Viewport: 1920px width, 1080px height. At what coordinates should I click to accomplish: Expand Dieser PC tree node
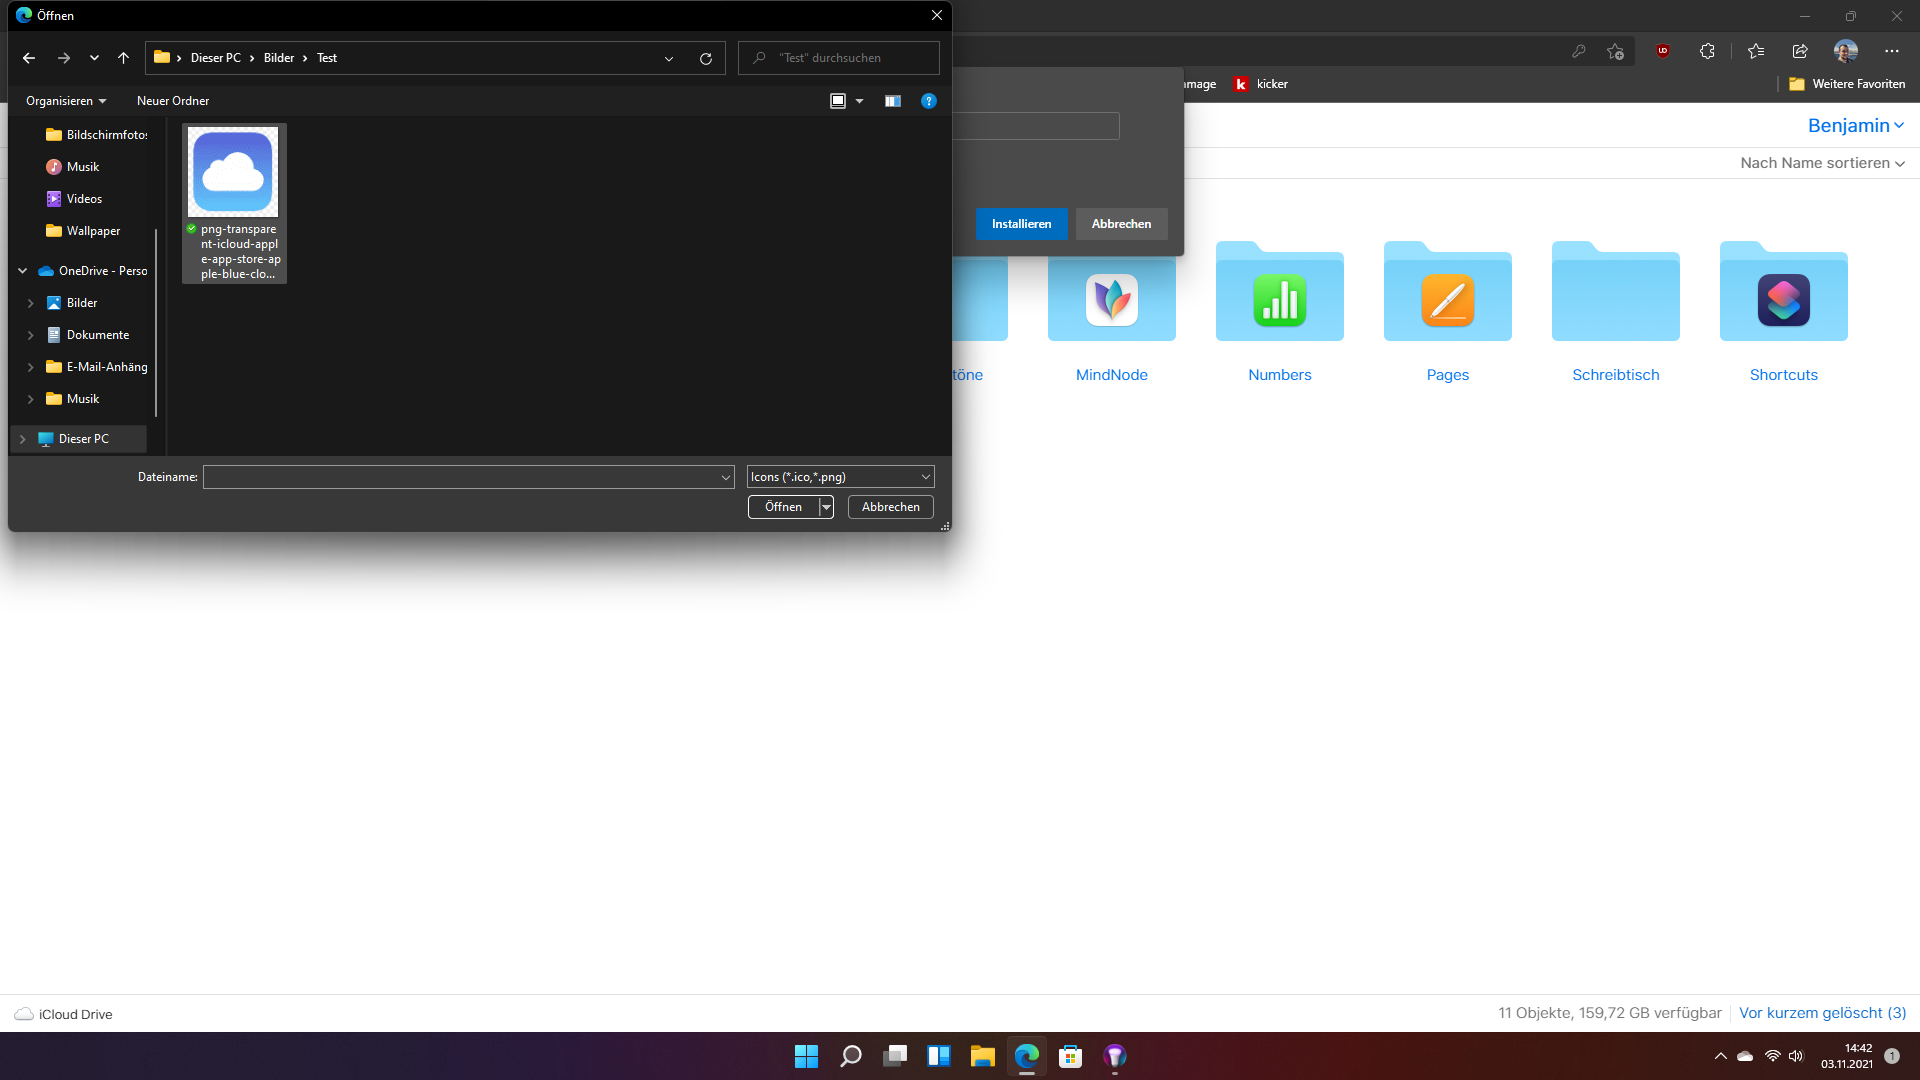(x=23, y=439)
